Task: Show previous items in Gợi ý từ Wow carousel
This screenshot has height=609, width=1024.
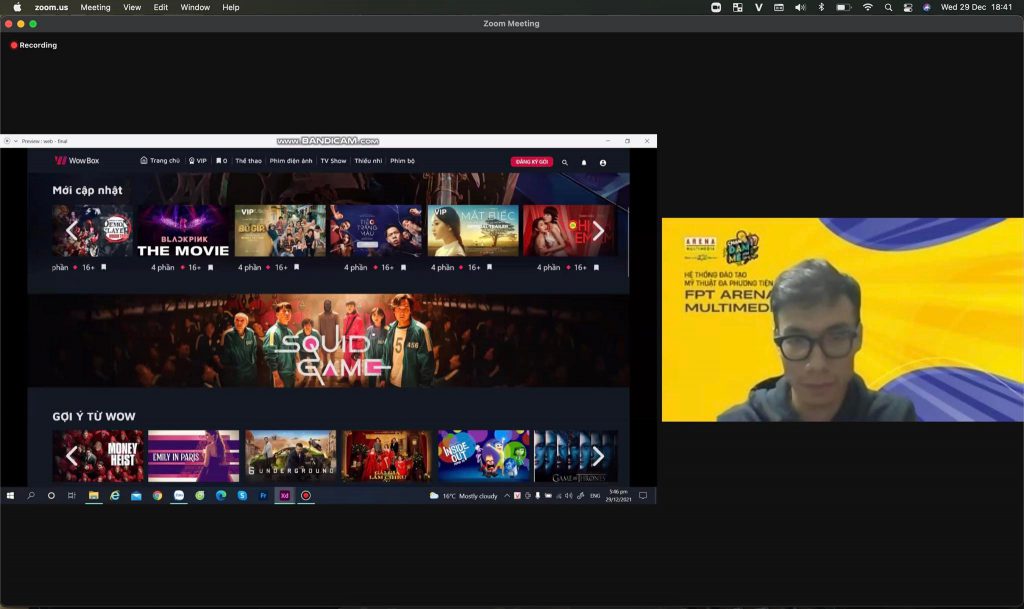Action: [x=72, y=456]
